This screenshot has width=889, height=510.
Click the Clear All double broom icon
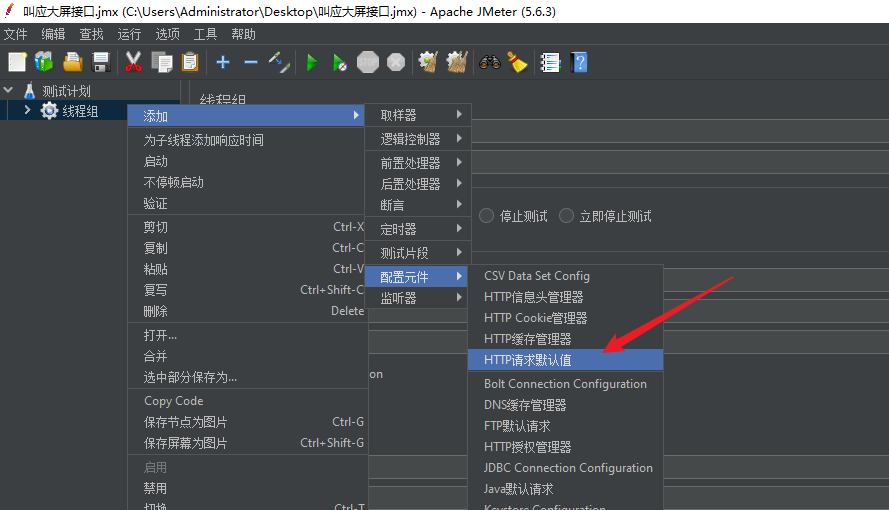[x=457, y=62]
